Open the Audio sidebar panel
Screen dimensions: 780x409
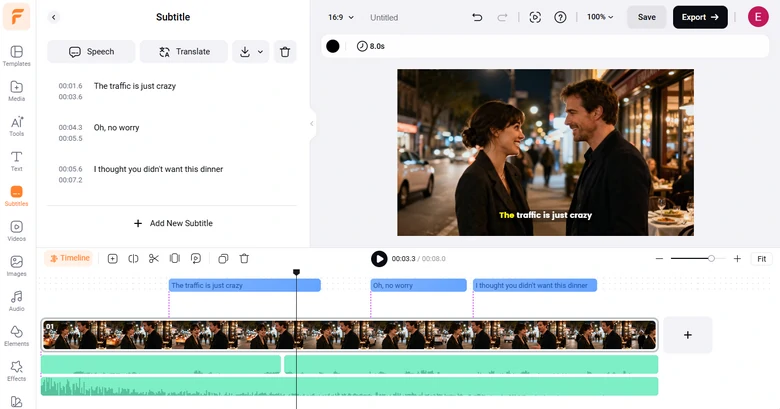16,301
